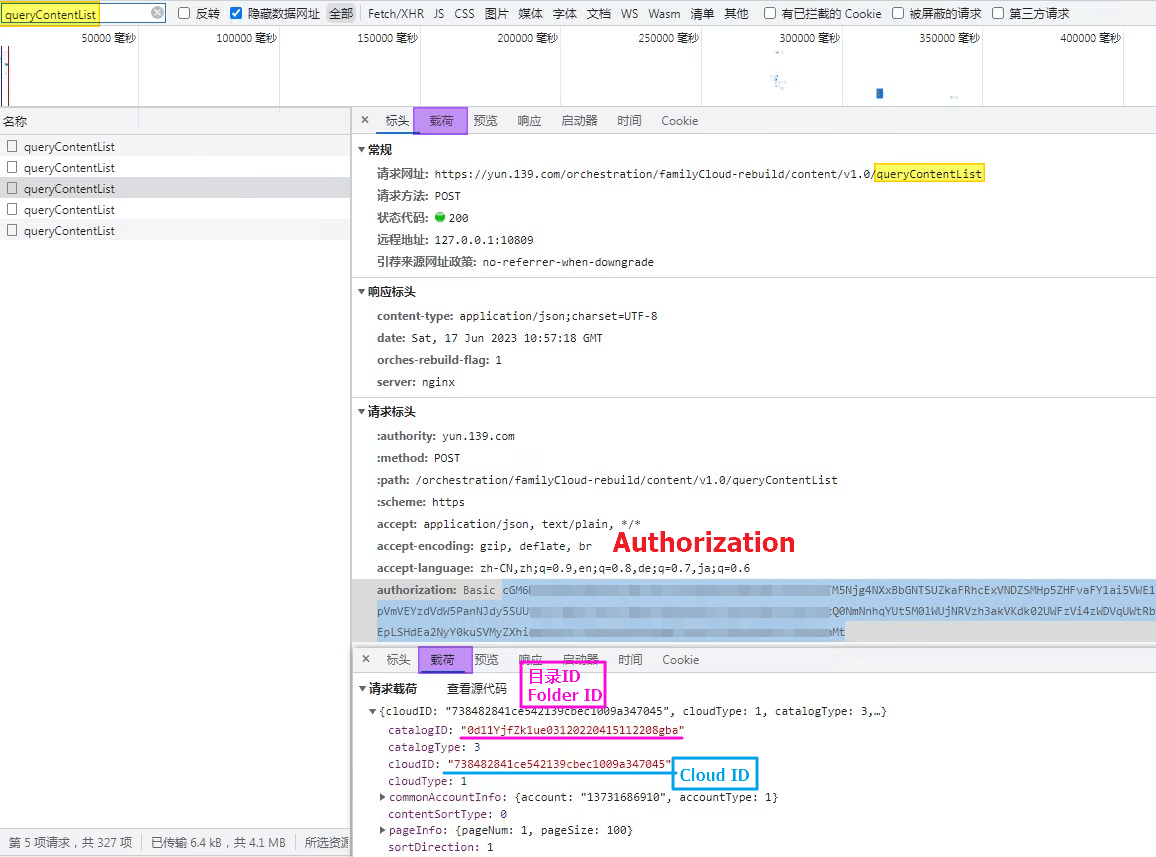Close the lower payload details panel
1156x857 pixels.
tap(366, 659)
